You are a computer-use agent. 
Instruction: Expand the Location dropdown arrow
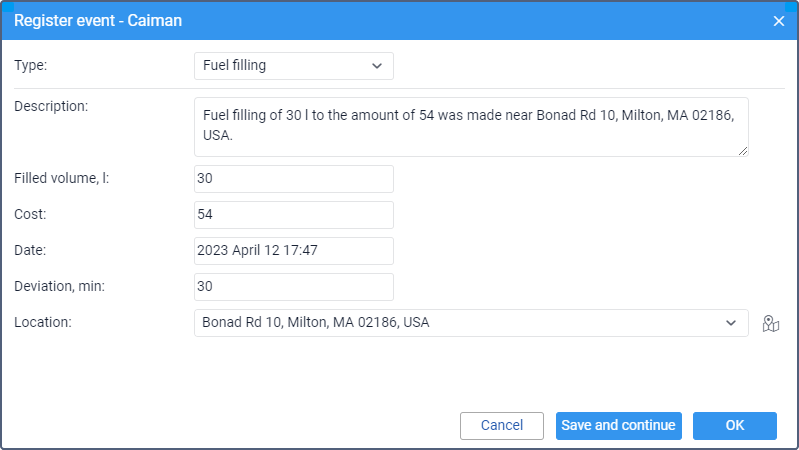[731, 323]
